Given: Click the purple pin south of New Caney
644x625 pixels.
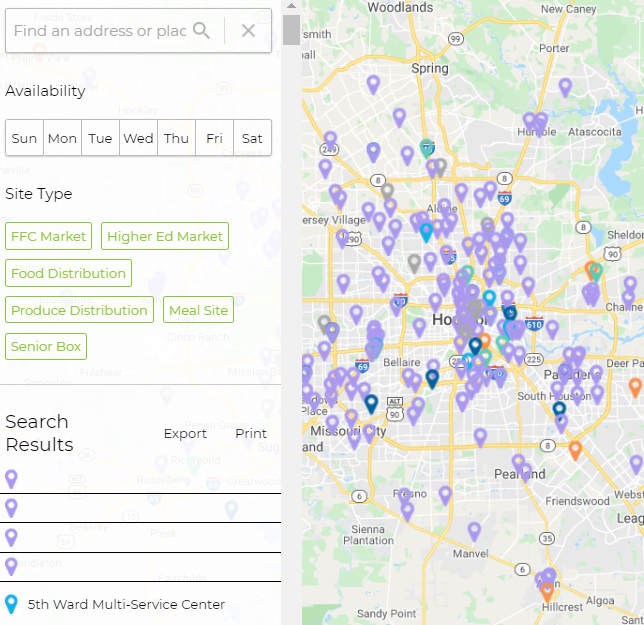Looking at the screenshot, I should pos(565,87).
